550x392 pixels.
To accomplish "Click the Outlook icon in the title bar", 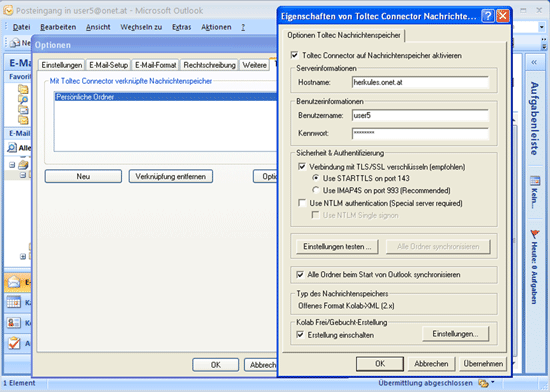I will tap(8, 11).
